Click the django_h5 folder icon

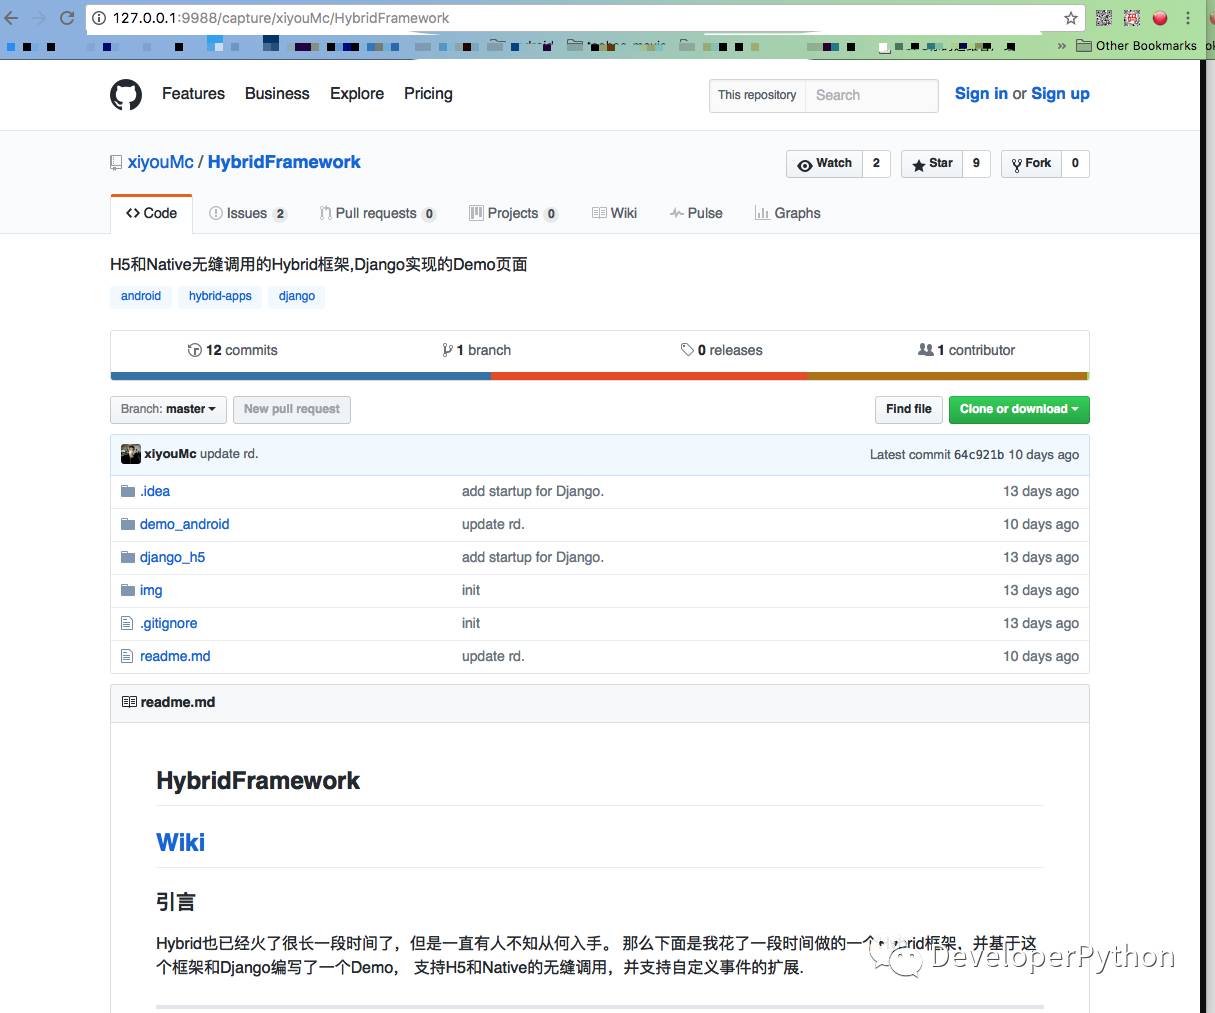pyautogui.click(x=127, y=557)
